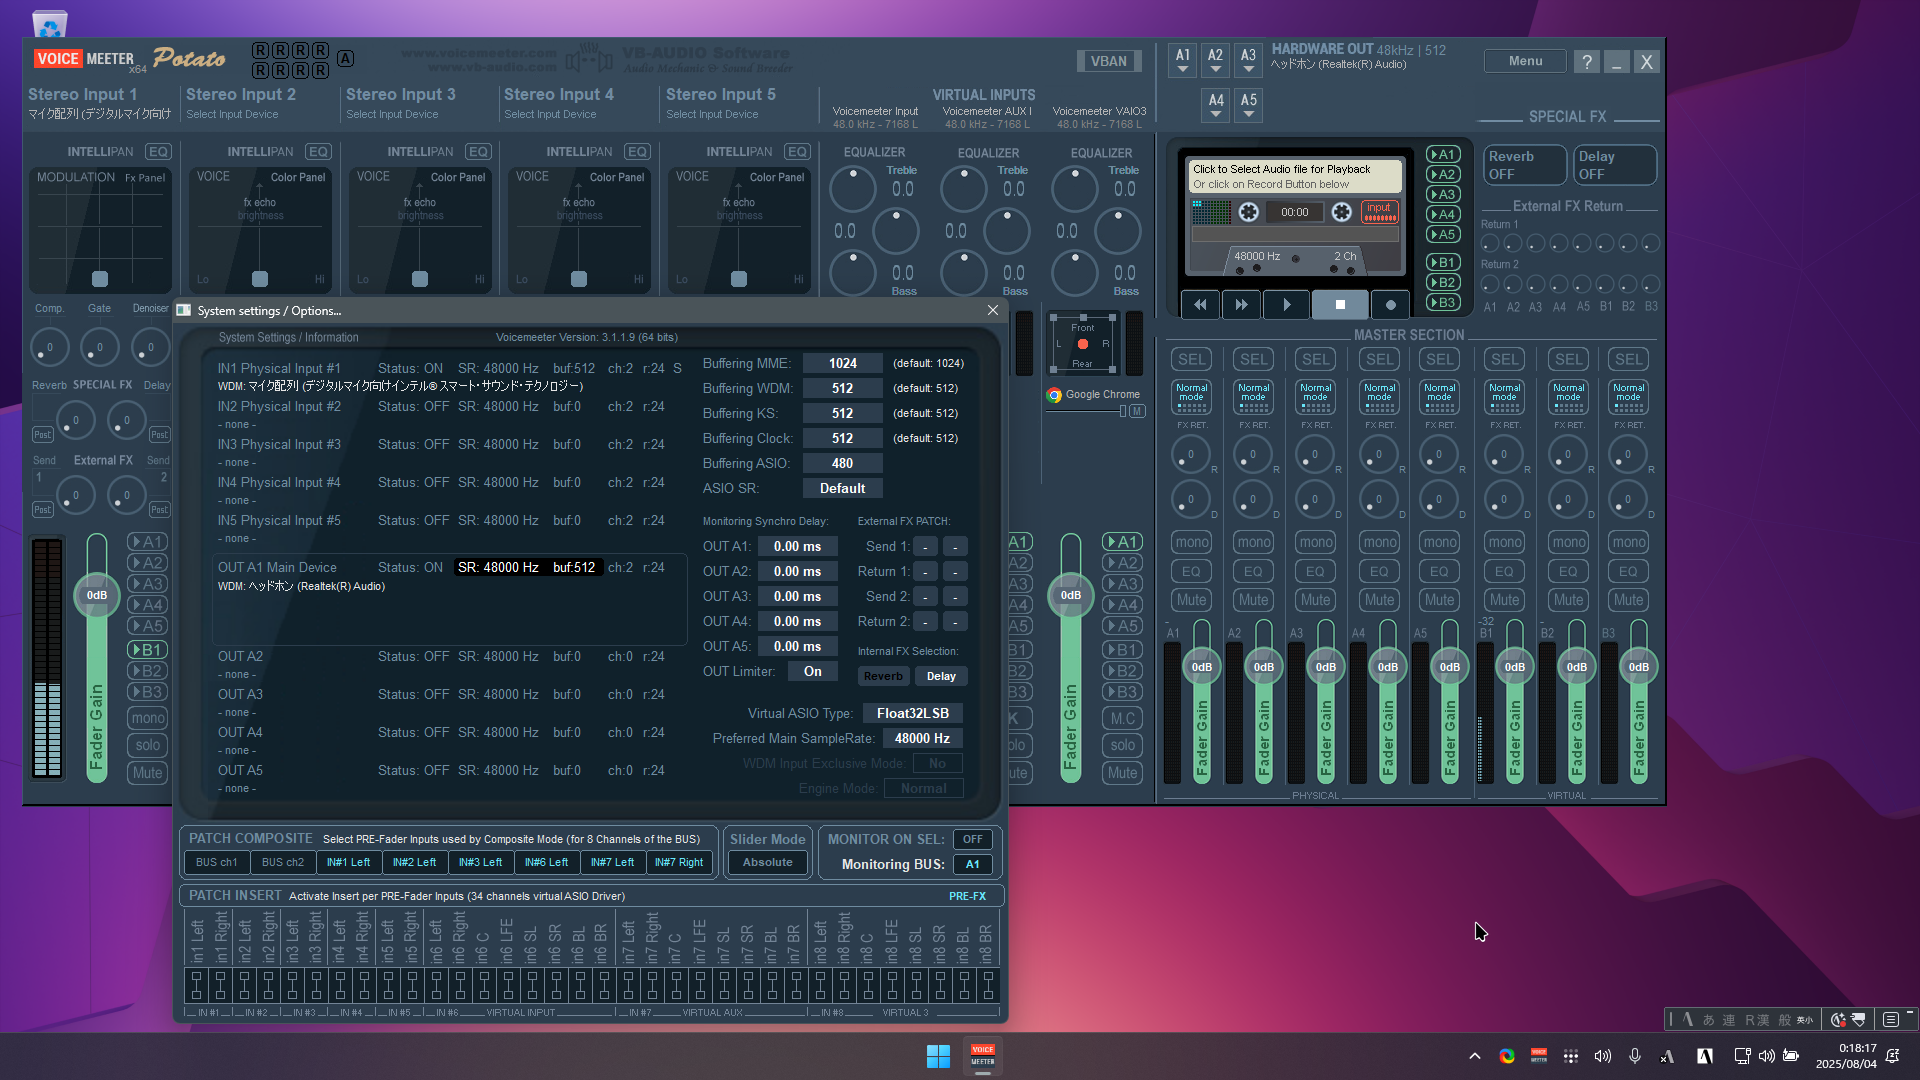Select OUT A2 device entry
Viewport: 1920px width, 1080px height.
click(240, 657)
